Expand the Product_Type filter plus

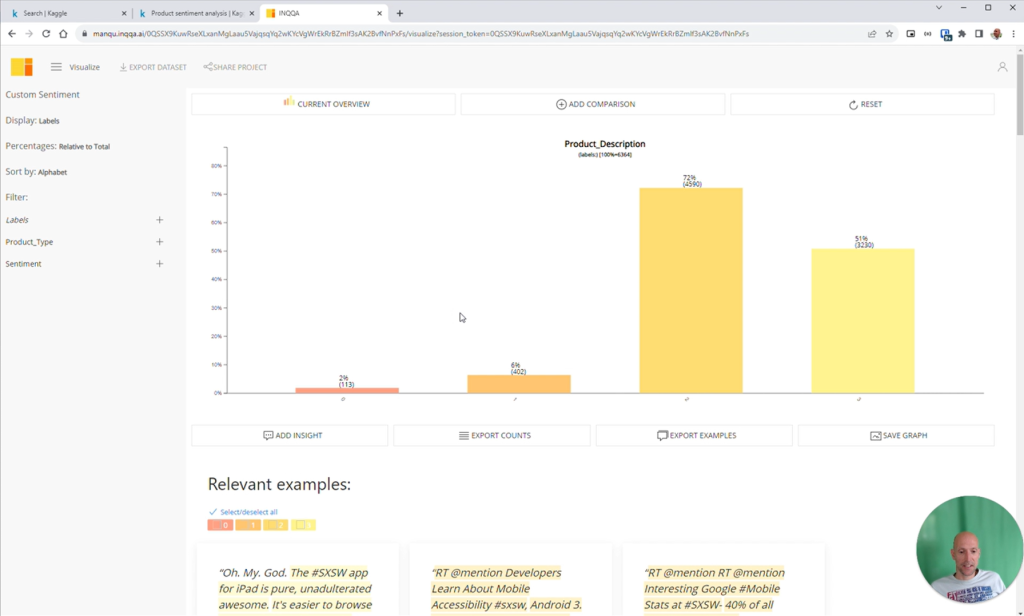[x=159, y=242]
